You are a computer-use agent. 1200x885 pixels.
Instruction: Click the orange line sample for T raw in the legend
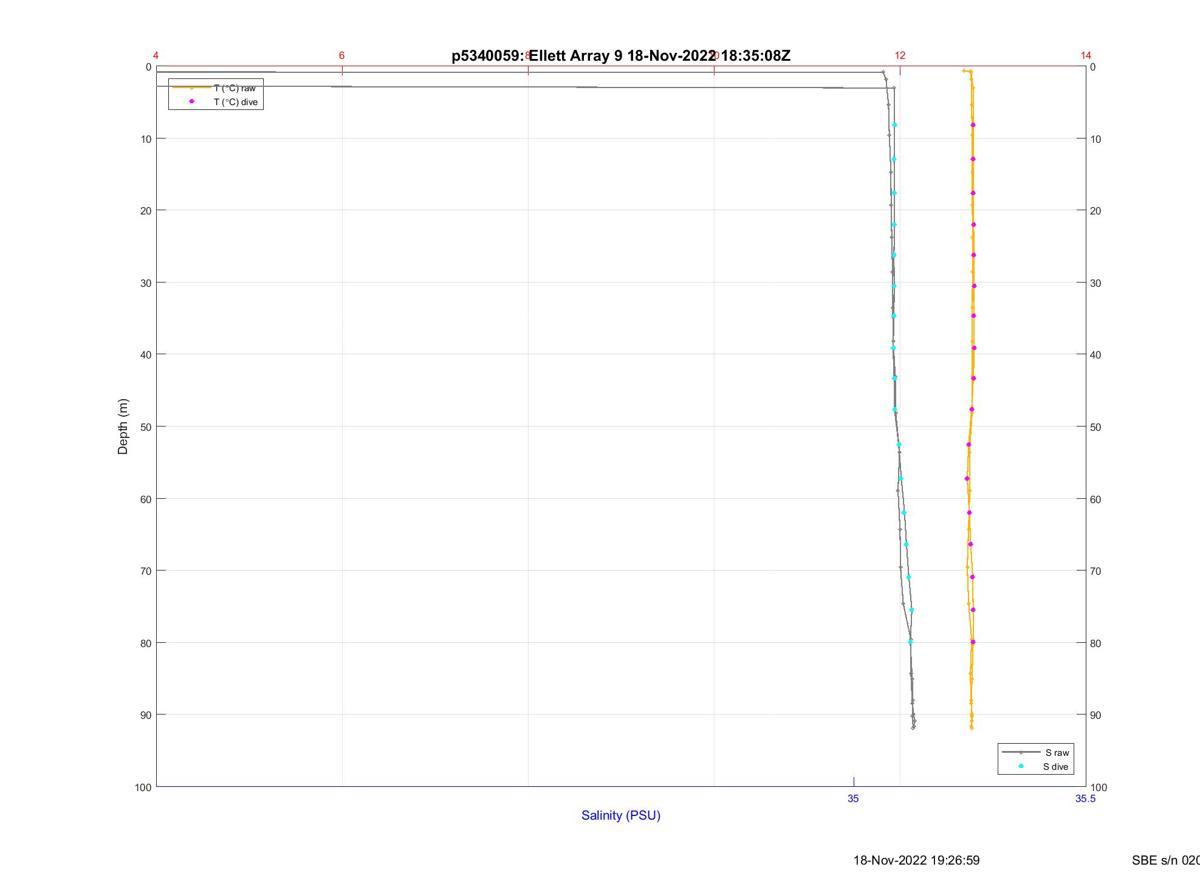pyautogui.click(x=191, y=88)
